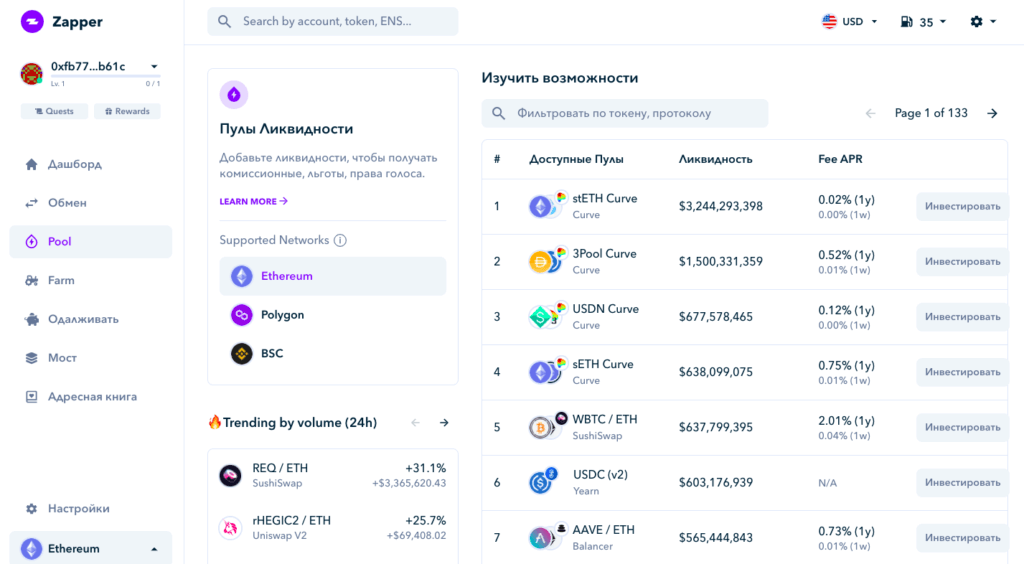Click the info icon beside Supported Networks

click(340, 240)
